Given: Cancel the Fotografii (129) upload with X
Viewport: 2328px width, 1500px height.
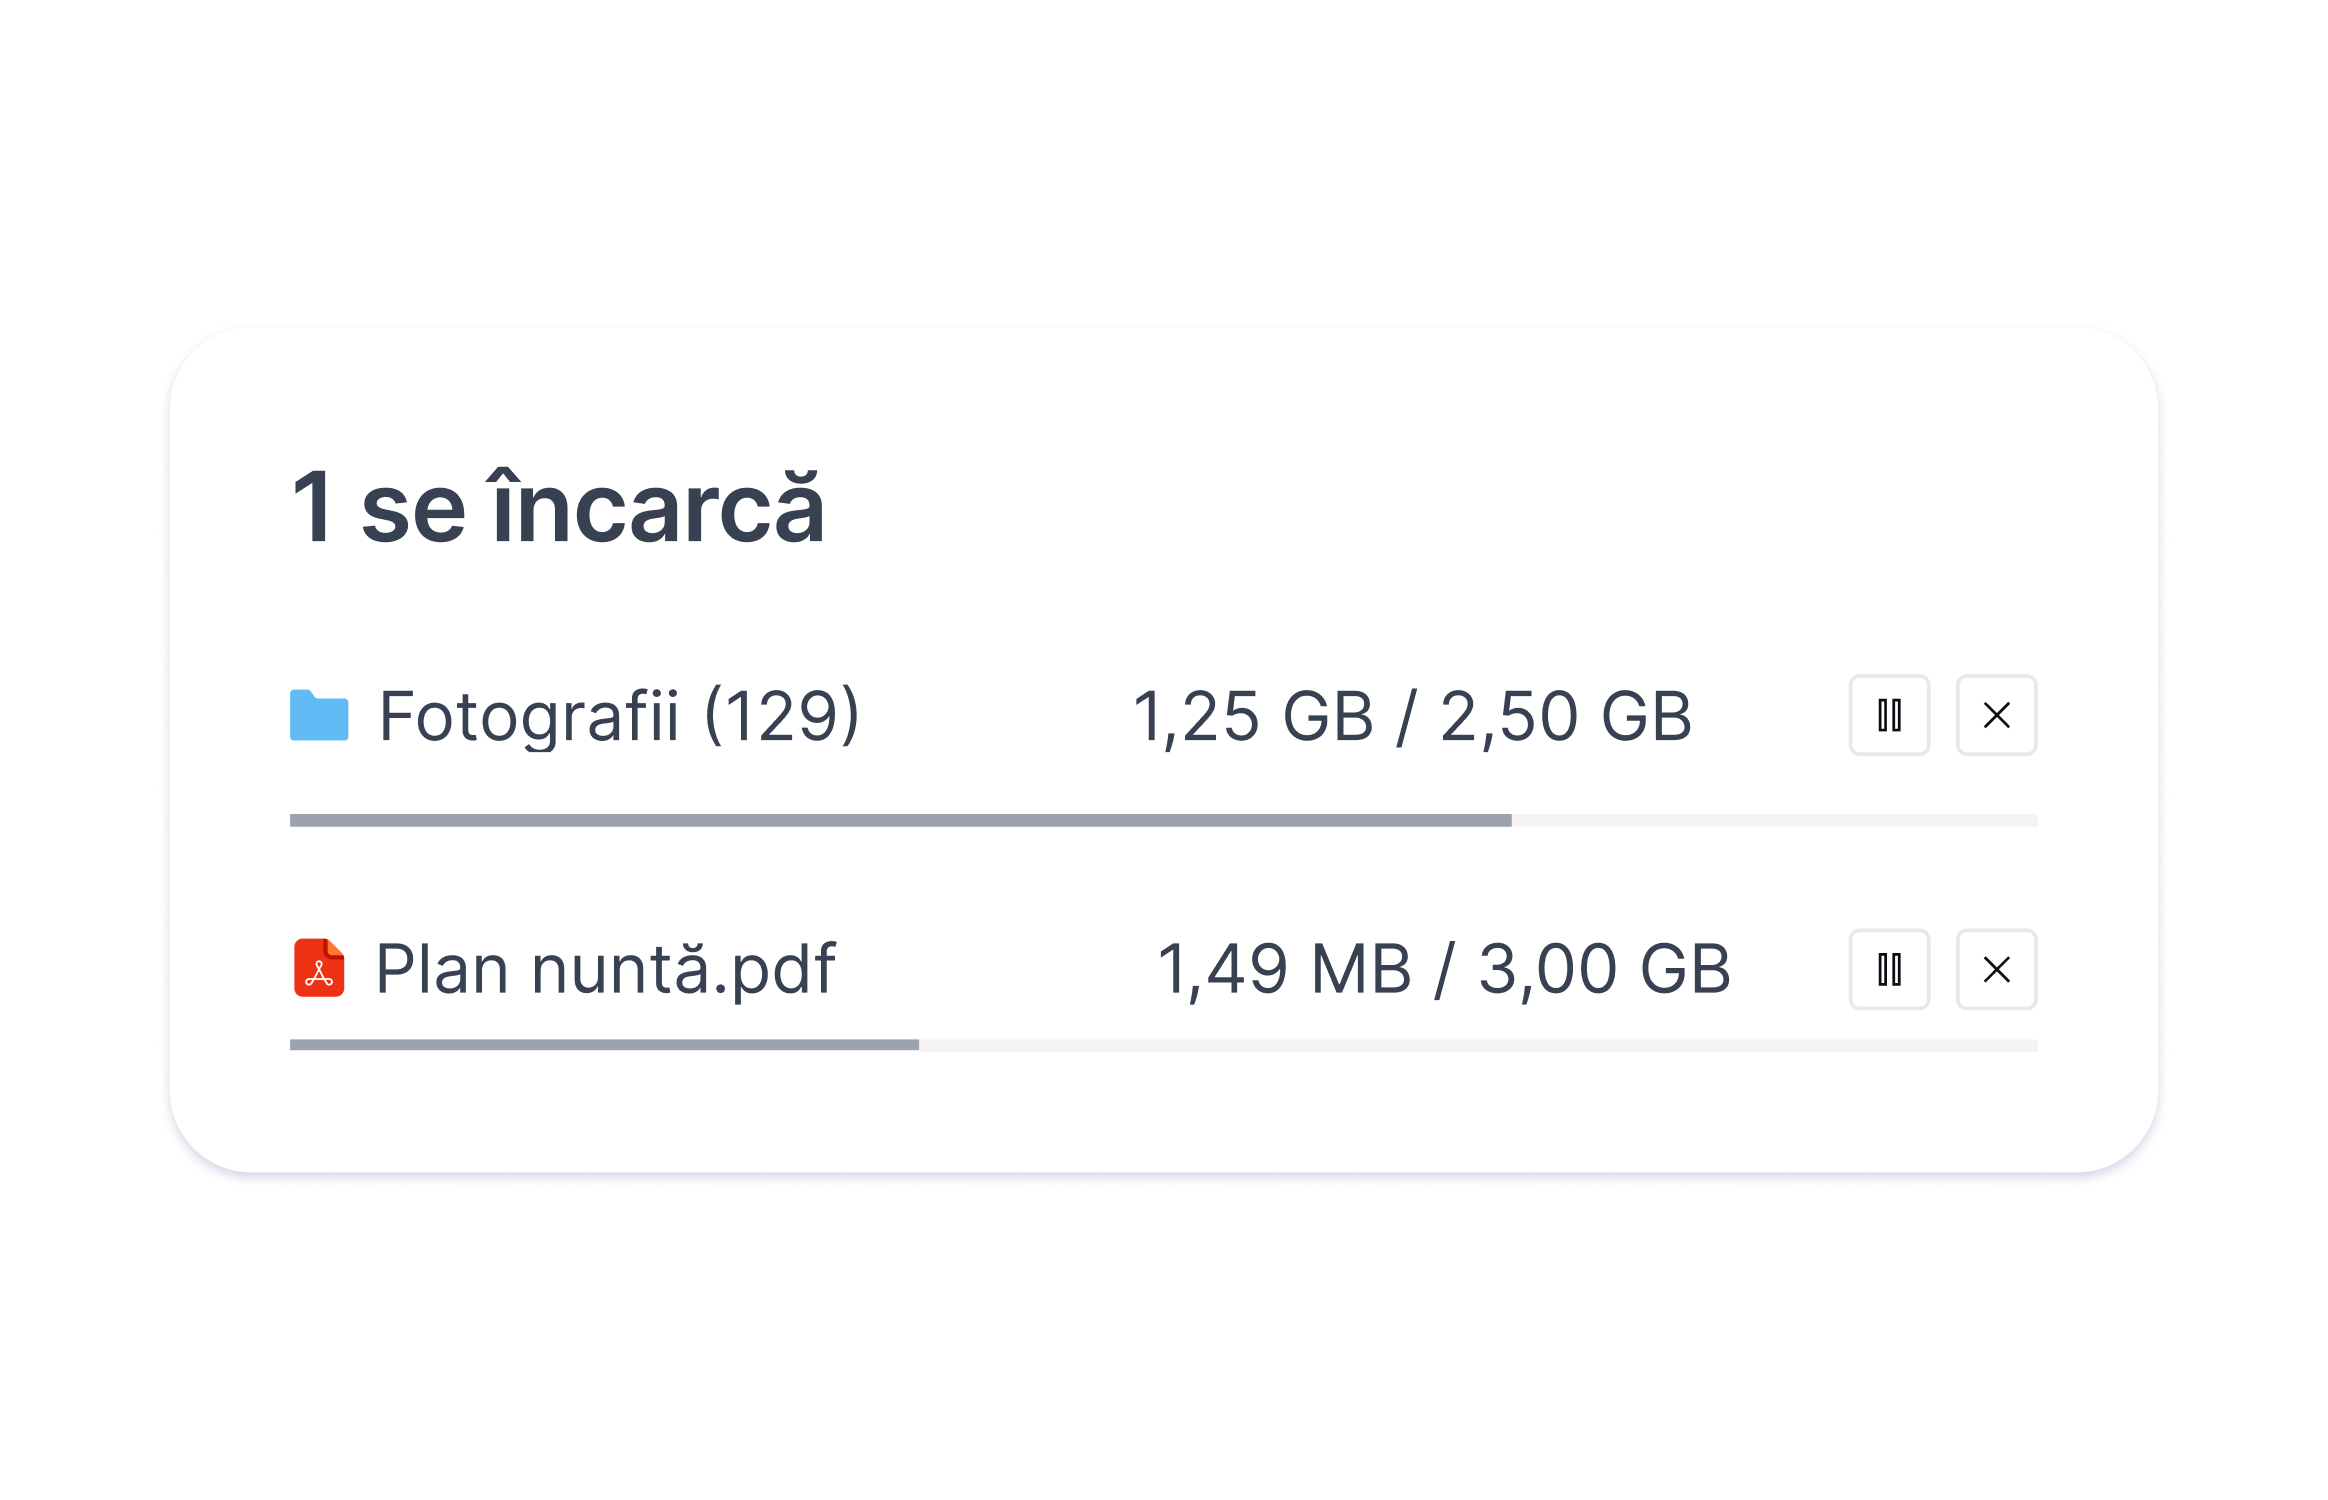Looking at the screenshot, I should 1996,715.
